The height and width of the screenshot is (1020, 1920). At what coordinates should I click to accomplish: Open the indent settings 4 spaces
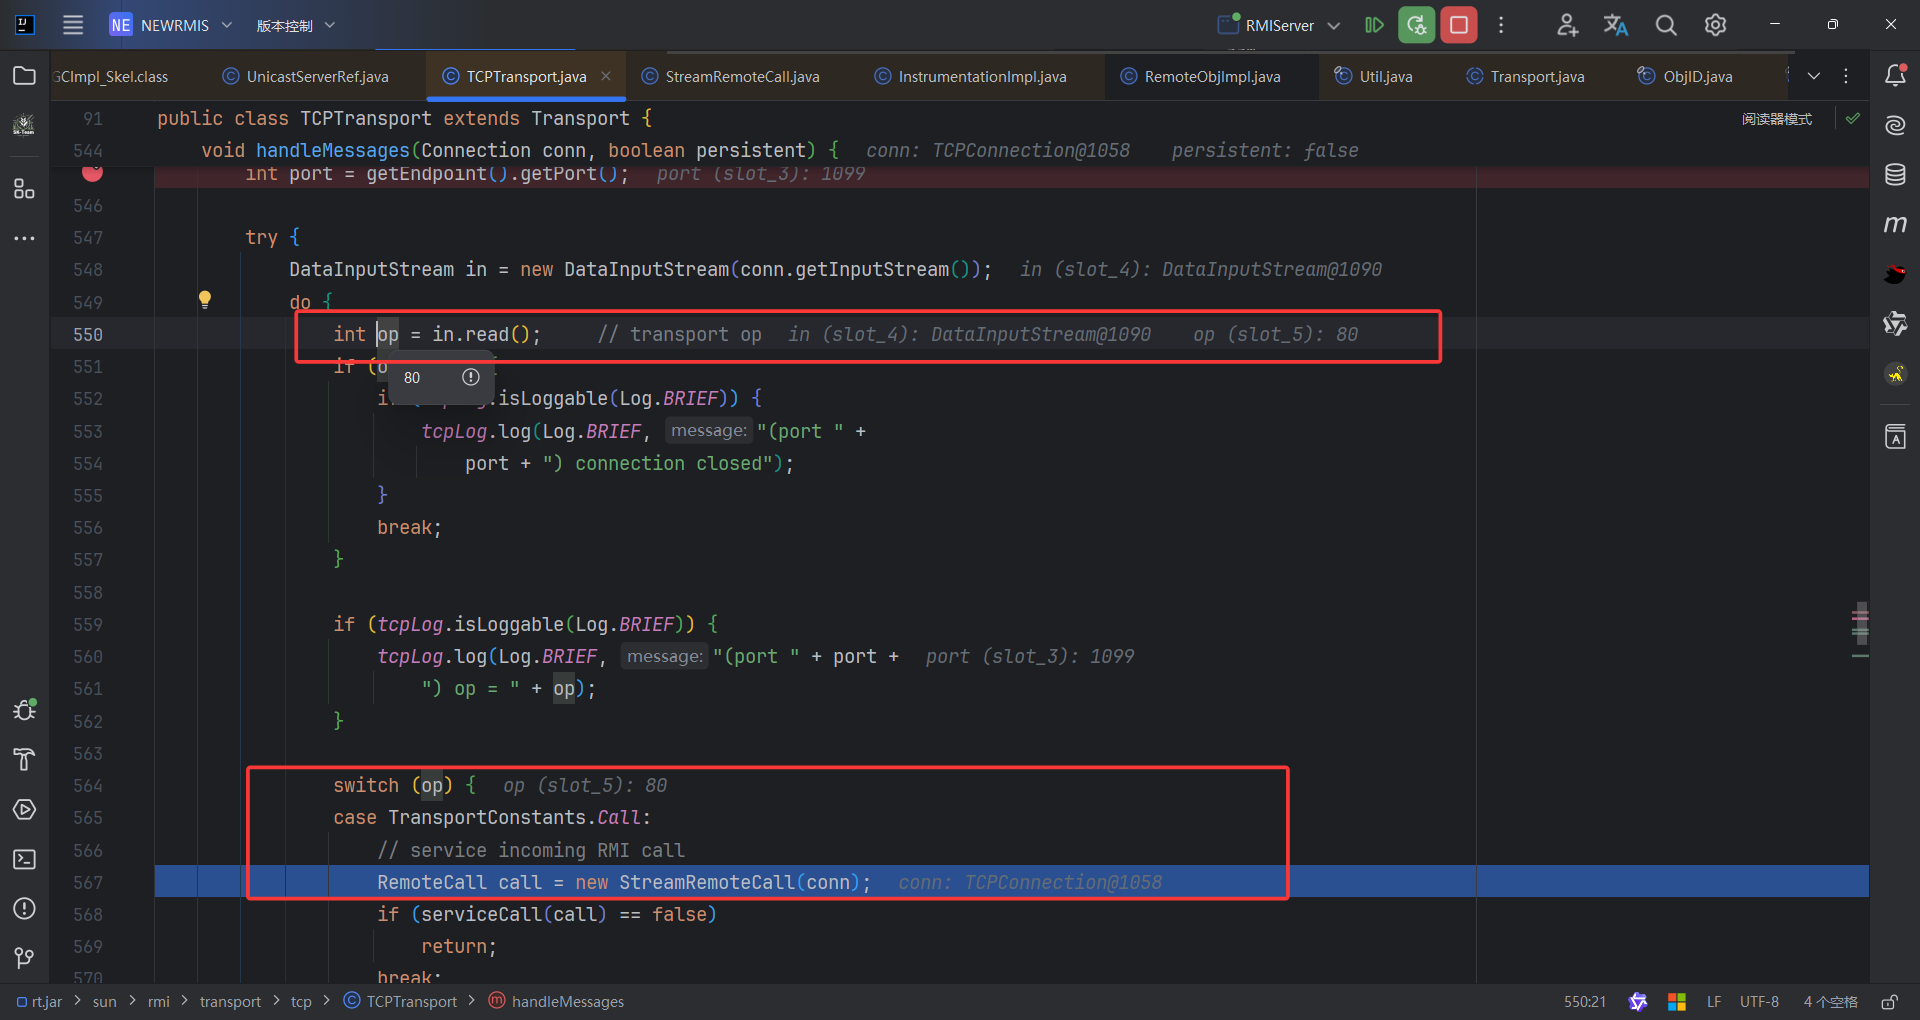pos(1830,1002)
